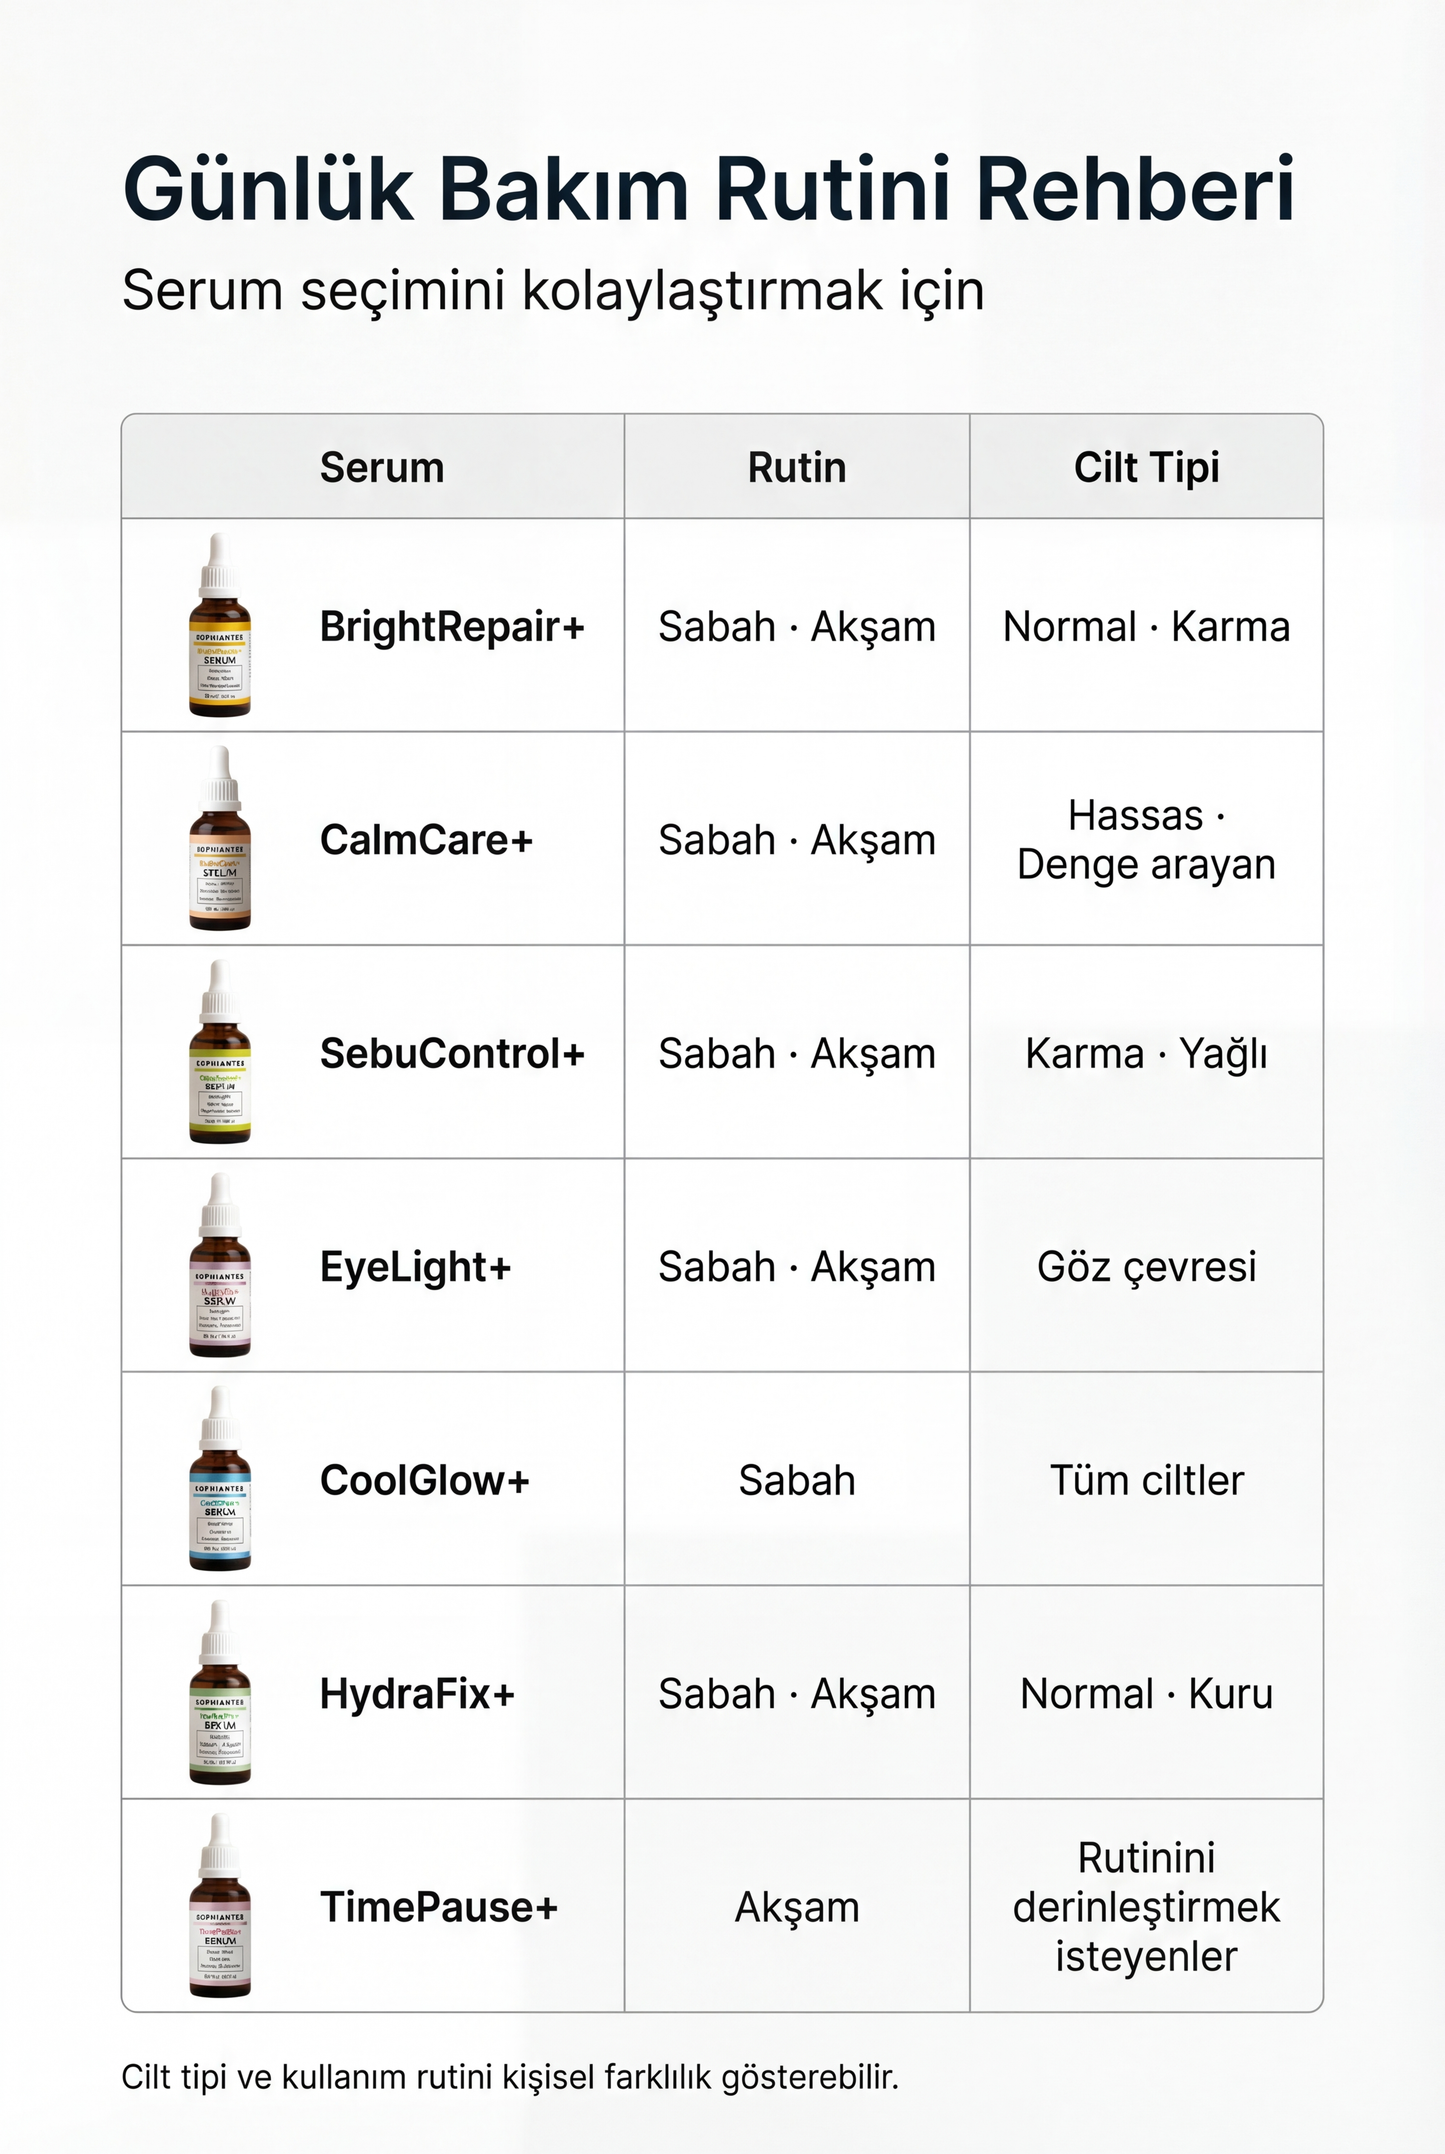1445x2154 pixels.
Task: Open the SebuControl+ product name
Action: tap(452, 1054)
